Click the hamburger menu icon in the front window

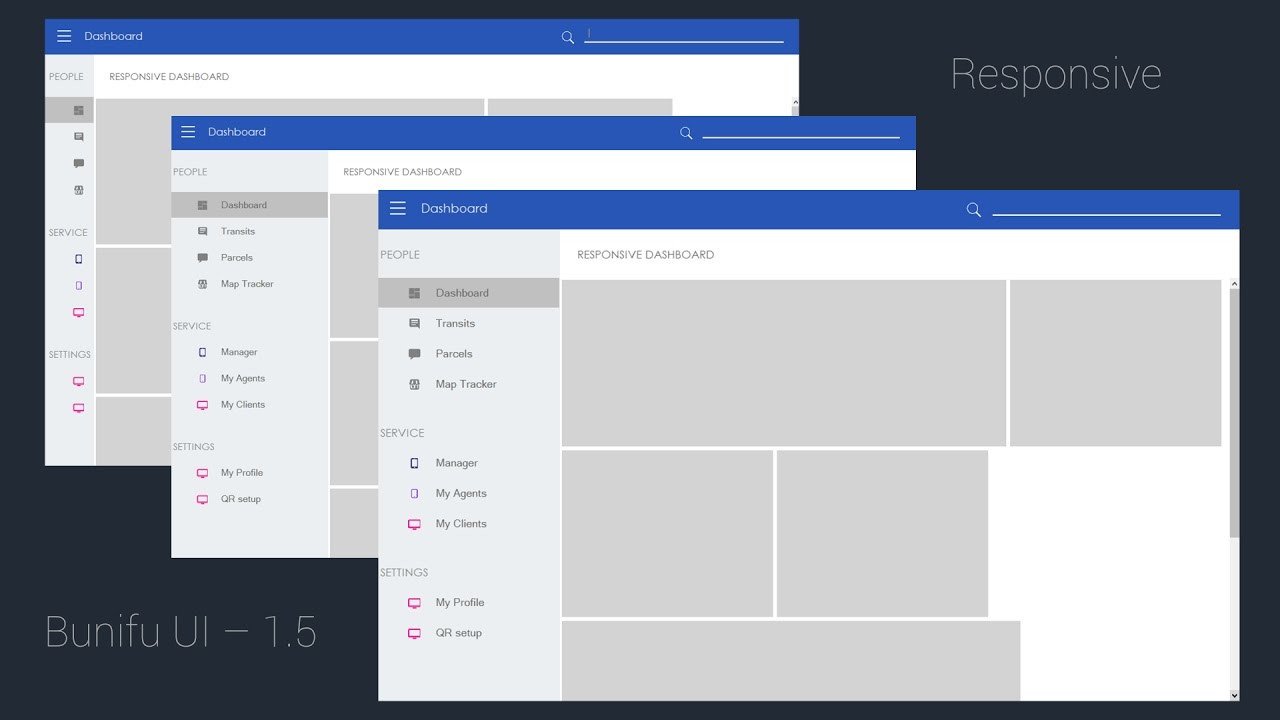click(x=398, y=208)
